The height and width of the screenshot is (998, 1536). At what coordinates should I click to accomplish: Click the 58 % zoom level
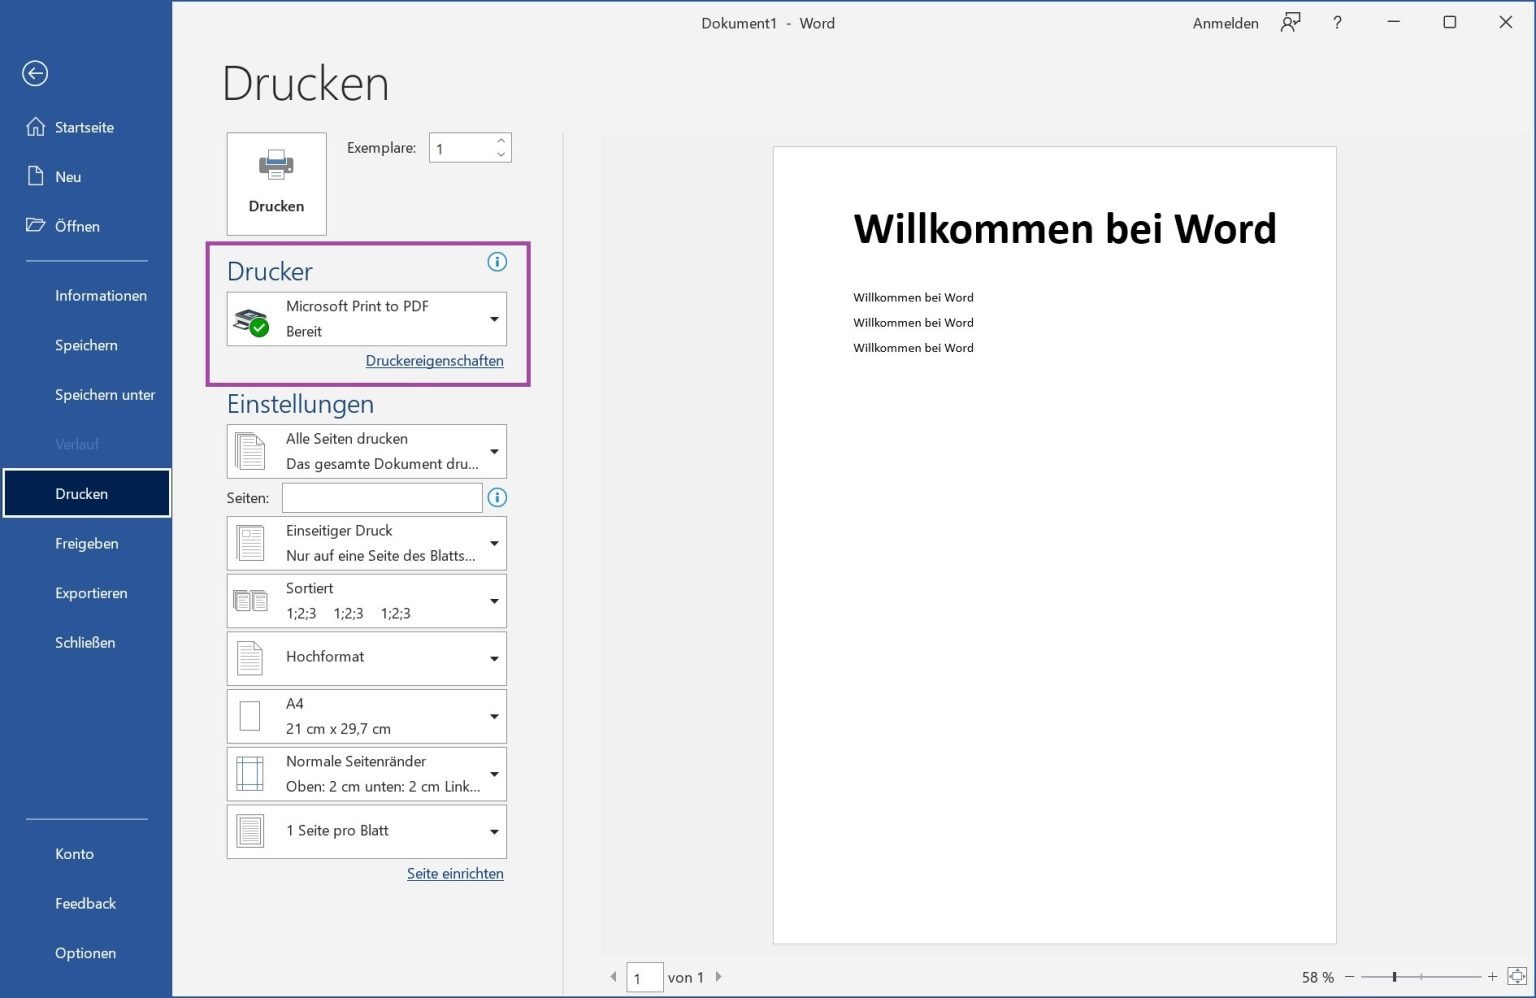click(1317, 977)
